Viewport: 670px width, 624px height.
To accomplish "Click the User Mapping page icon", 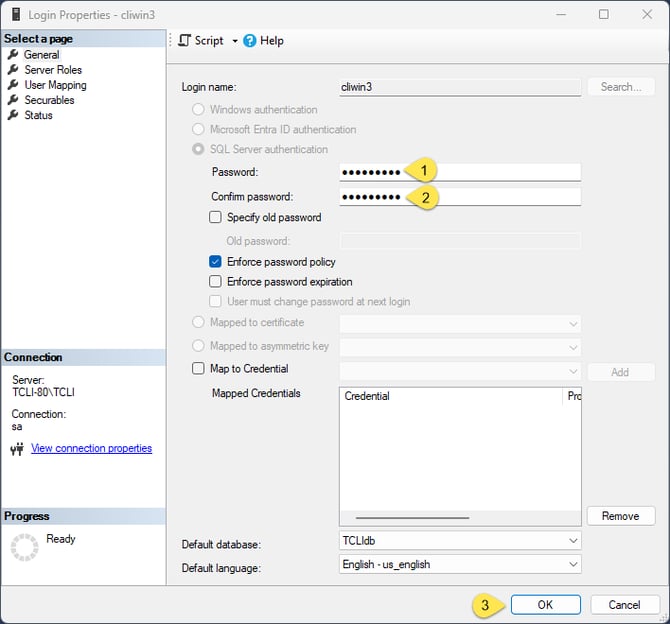I will (x=13, y=85).
